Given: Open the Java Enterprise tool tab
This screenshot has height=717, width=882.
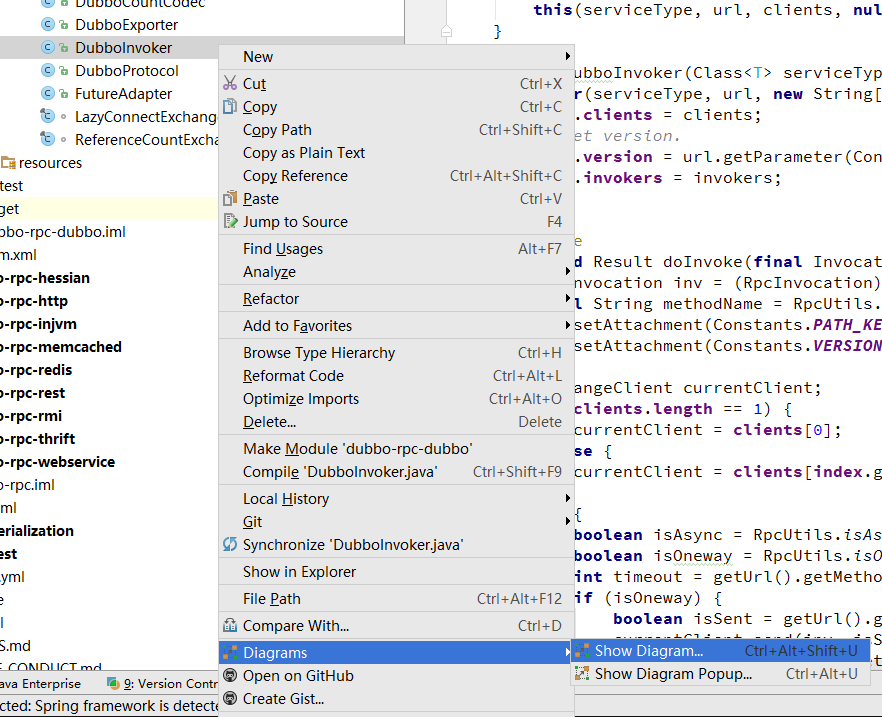Looking at the screenshot, I should click(40, 684).
